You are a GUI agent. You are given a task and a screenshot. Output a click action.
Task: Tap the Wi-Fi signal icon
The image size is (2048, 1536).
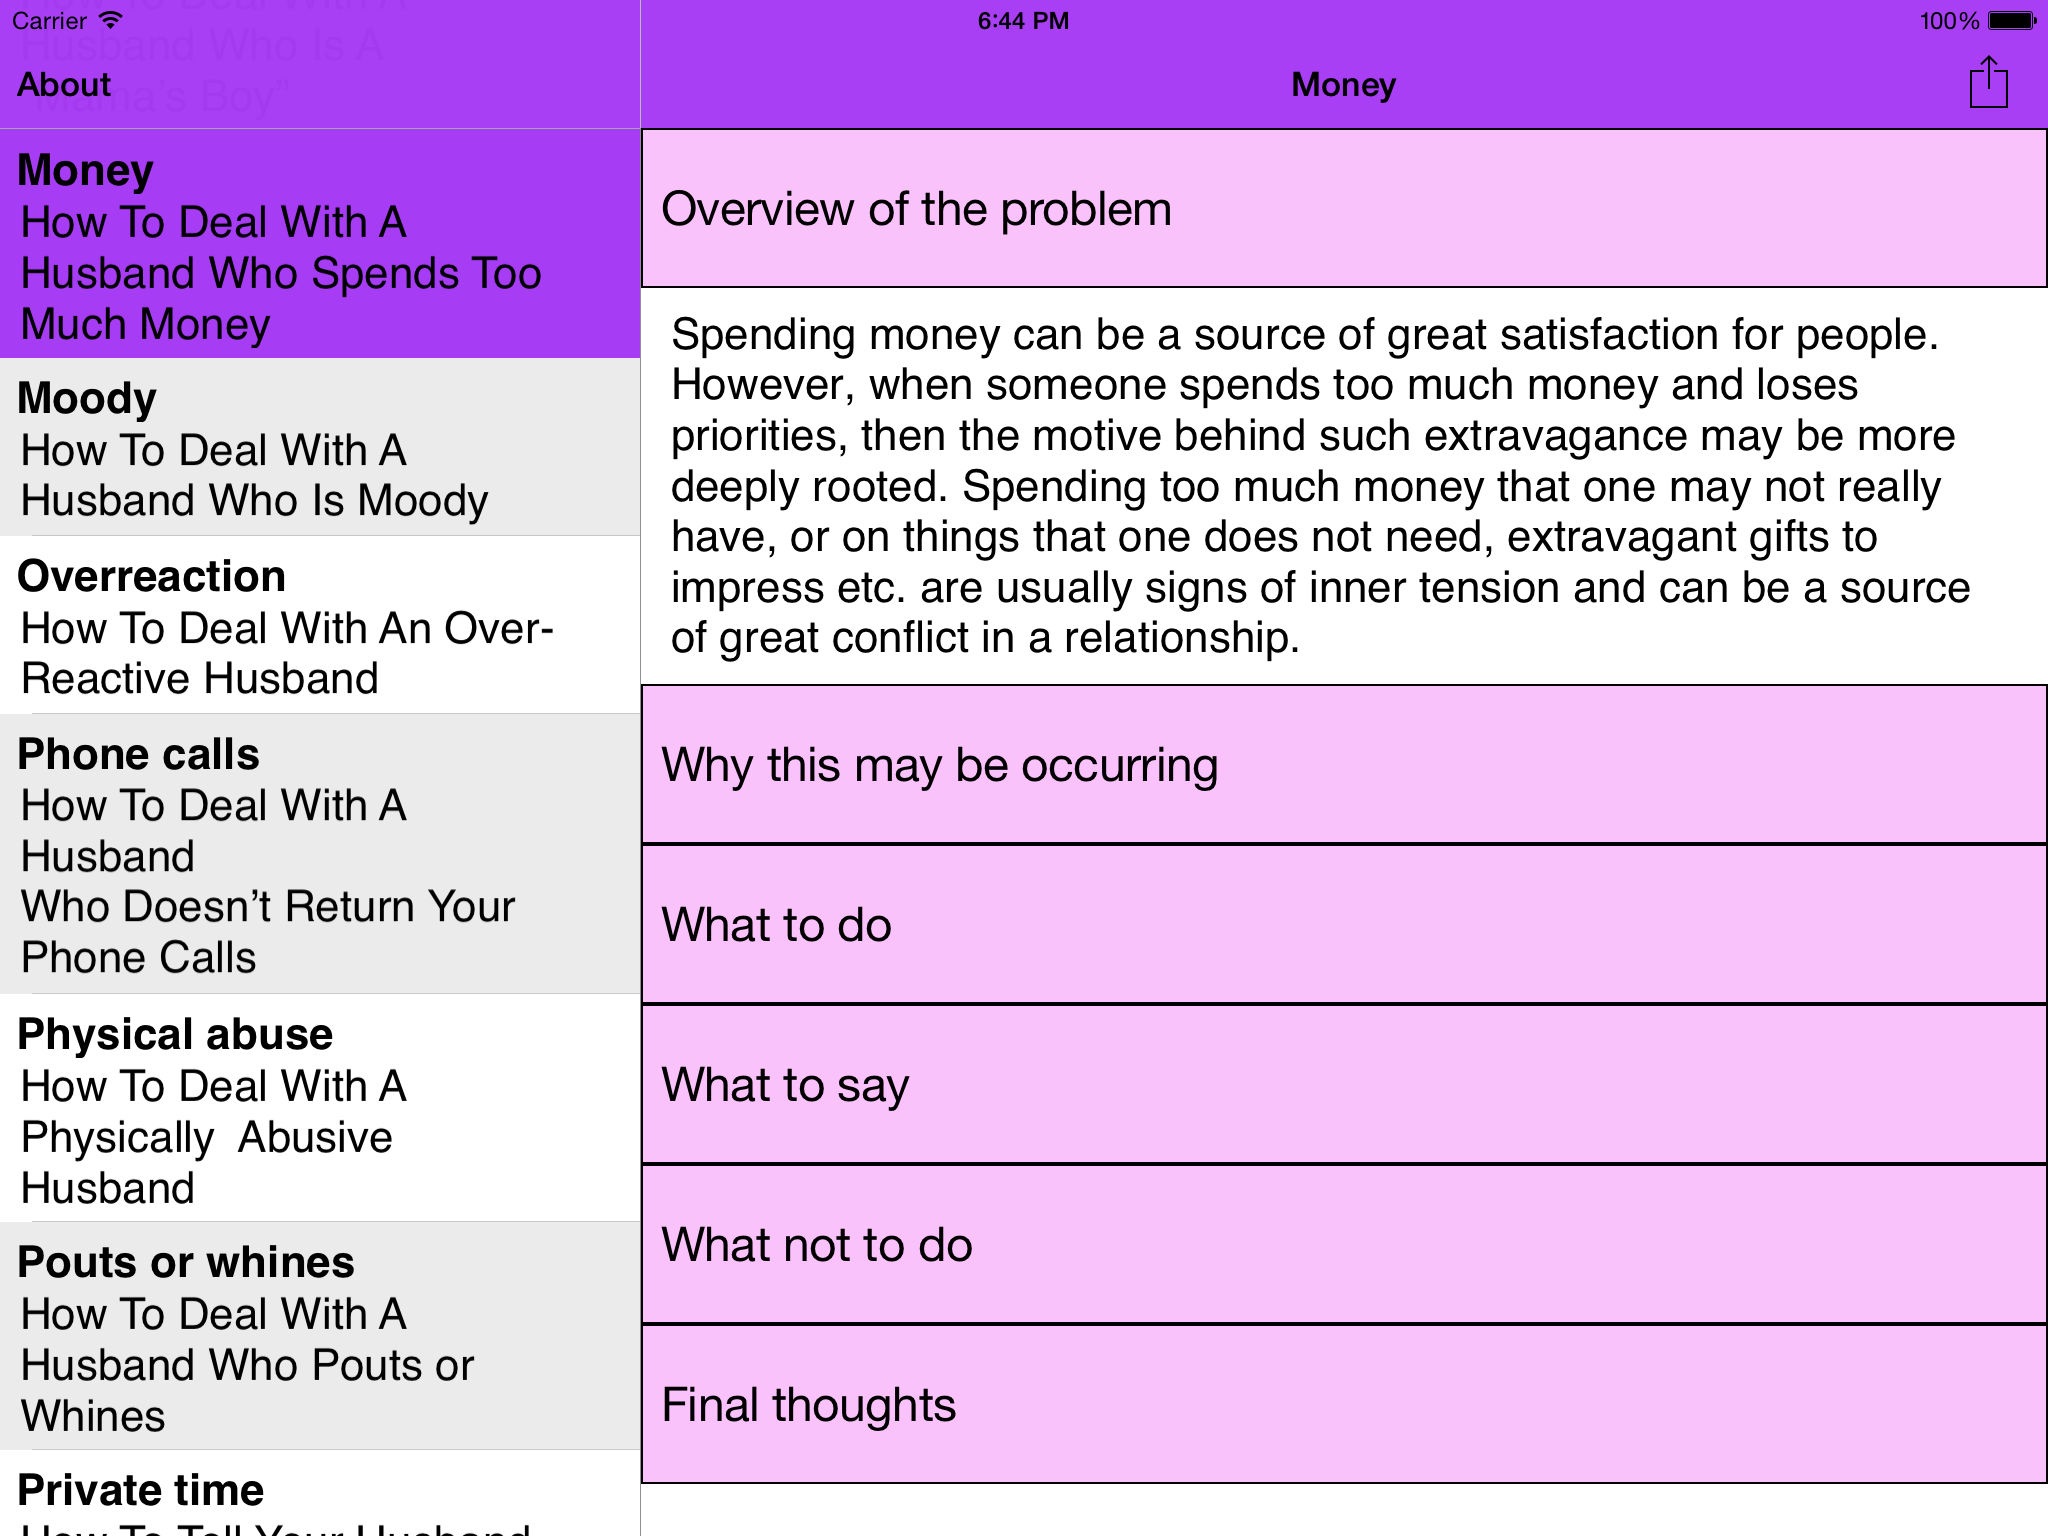112,20
